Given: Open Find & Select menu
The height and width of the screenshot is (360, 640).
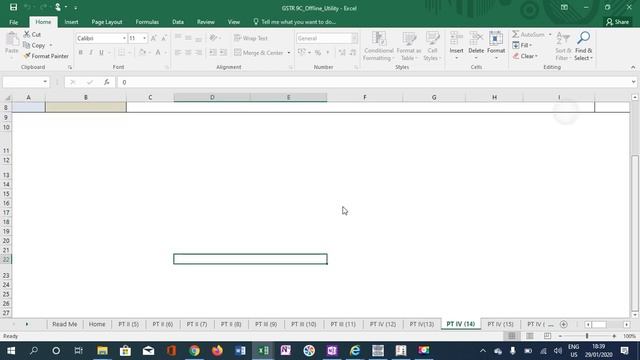Looking at the screenshot, I should [x=583, y=46].
